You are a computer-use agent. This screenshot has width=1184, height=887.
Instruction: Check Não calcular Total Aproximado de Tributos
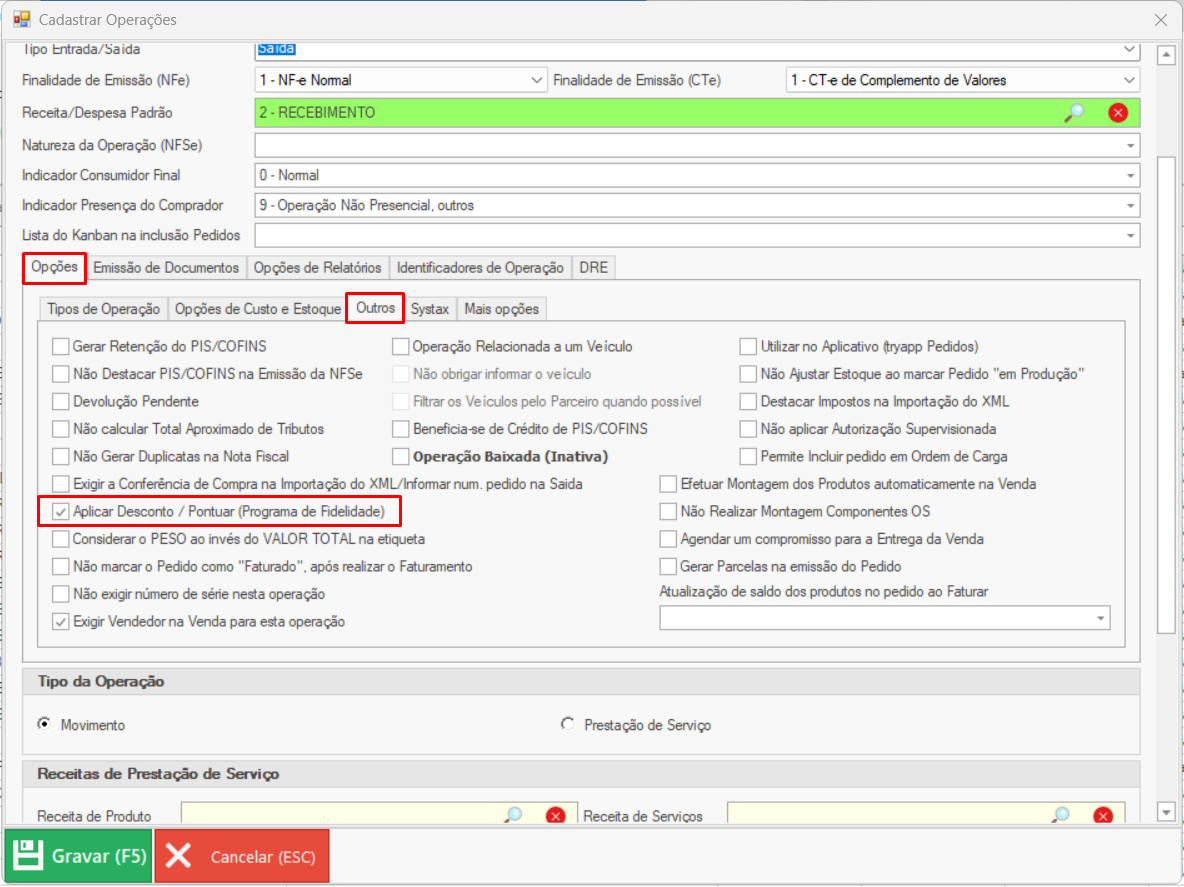tap(60, 429)
